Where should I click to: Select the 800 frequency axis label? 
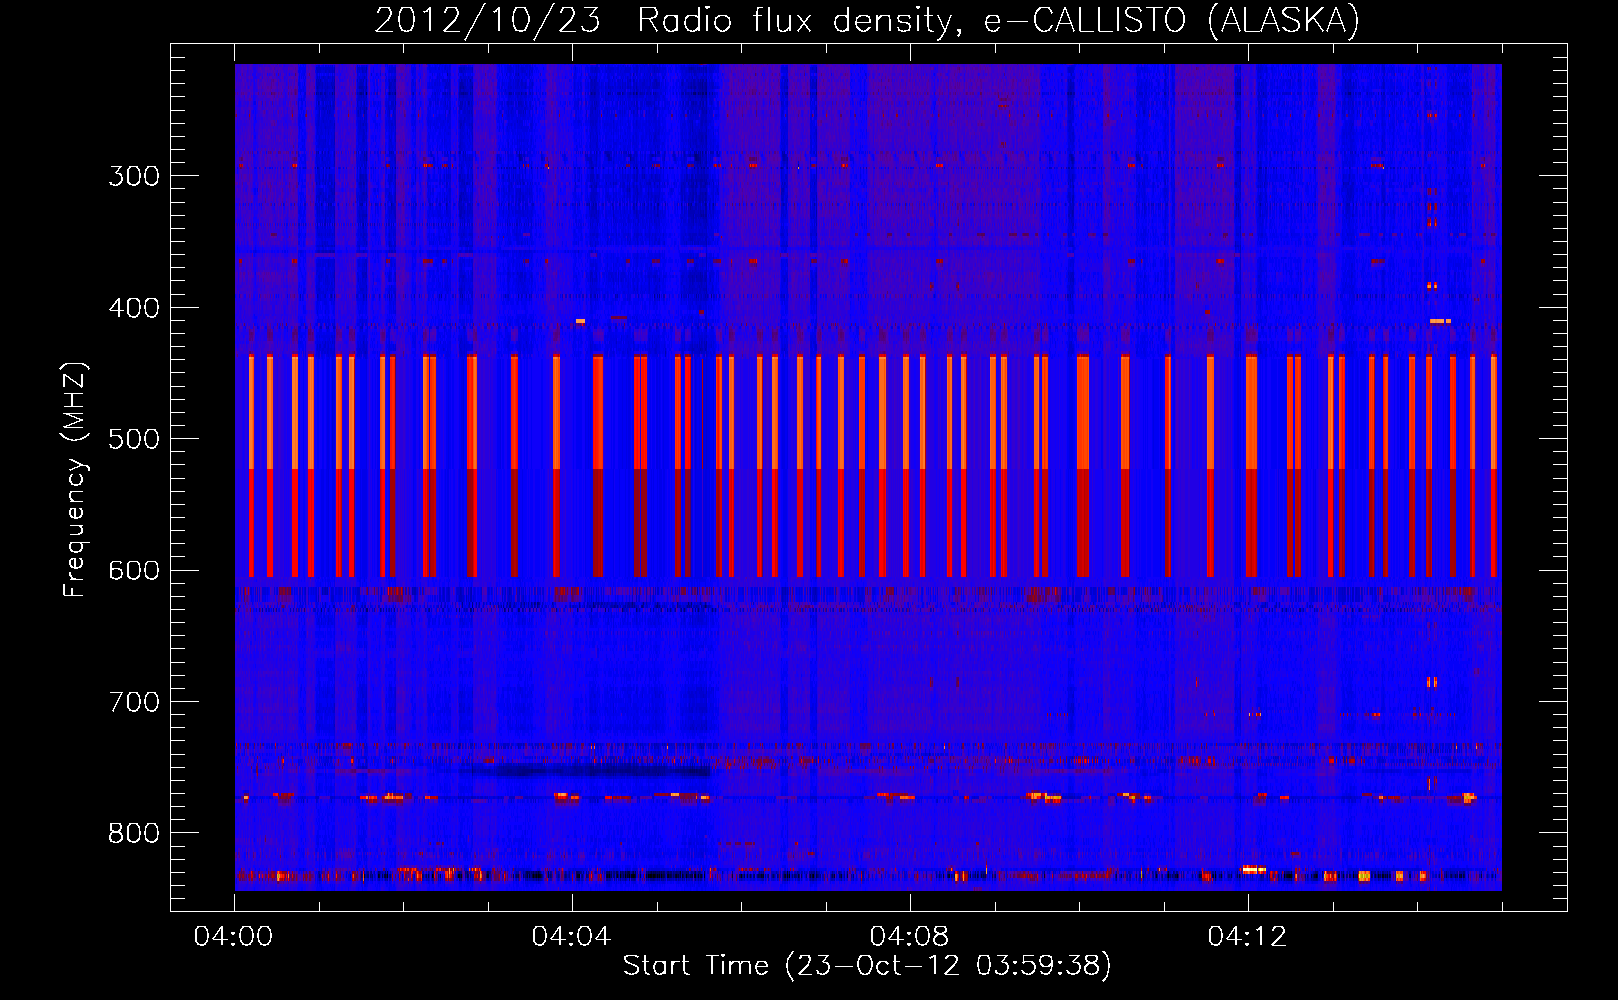[x=134, y=833]
